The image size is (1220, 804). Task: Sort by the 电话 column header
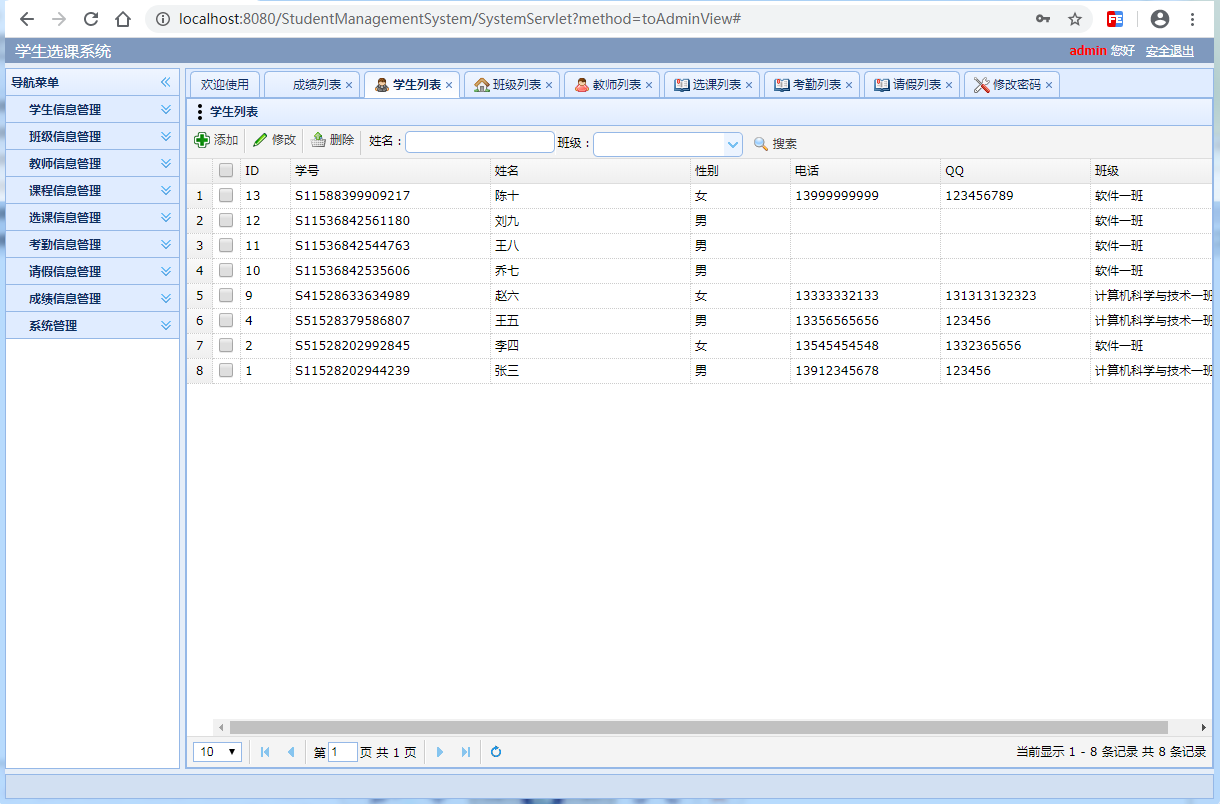coord(865,171)
